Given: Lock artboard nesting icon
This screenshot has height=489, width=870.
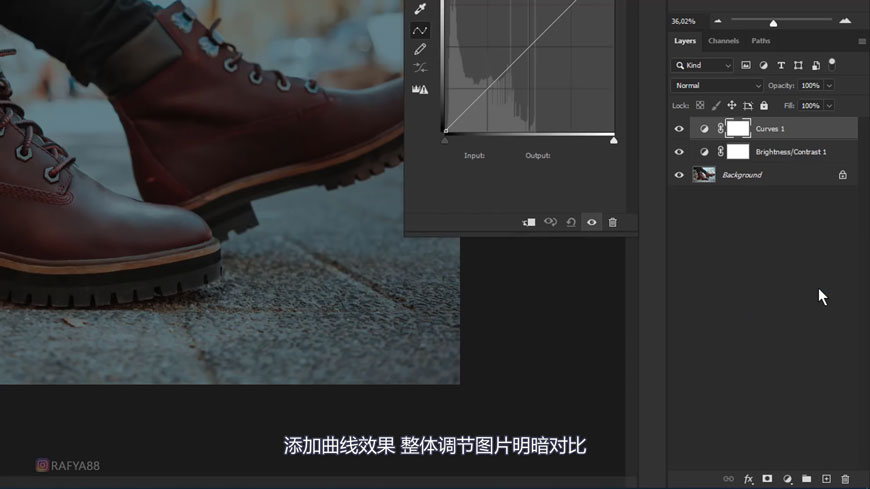Looking at the screenshot, I should coord(748,105).
